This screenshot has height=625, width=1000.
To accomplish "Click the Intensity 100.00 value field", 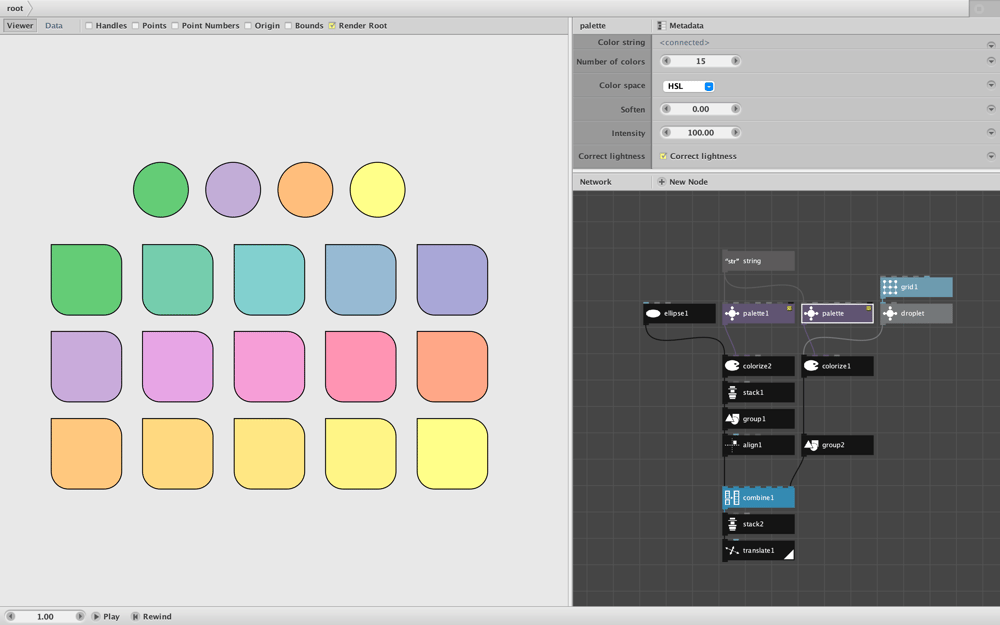I will 701,133.
